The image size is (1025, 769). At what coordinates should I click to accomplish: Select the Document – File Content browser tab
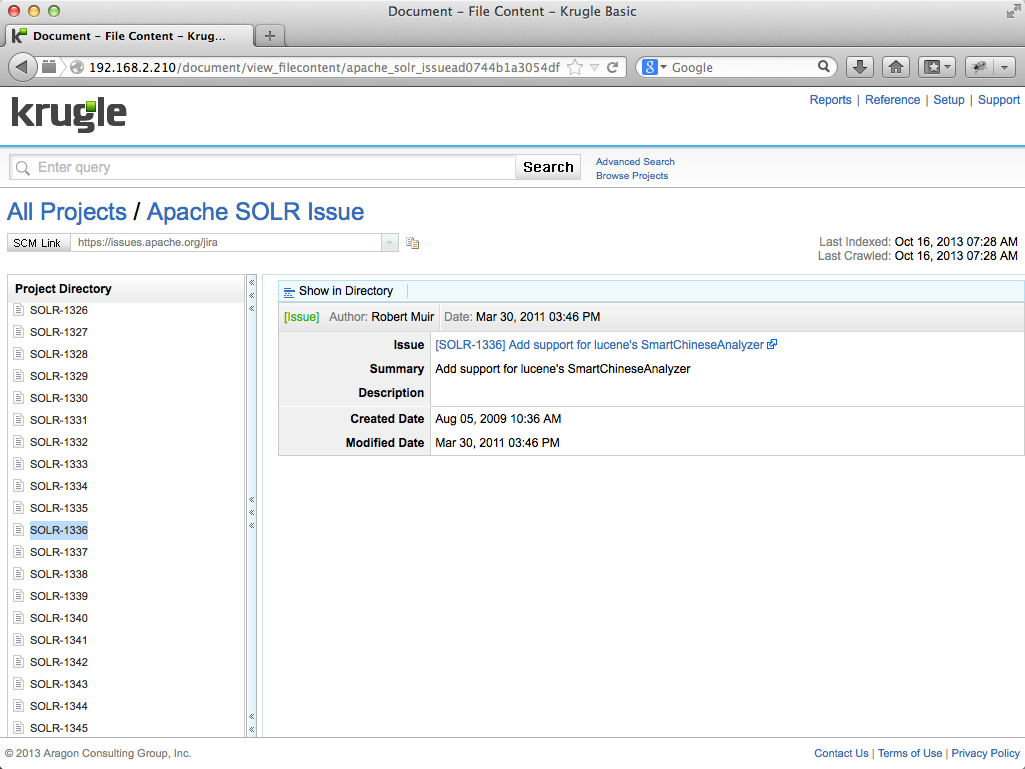click(129, 36)
